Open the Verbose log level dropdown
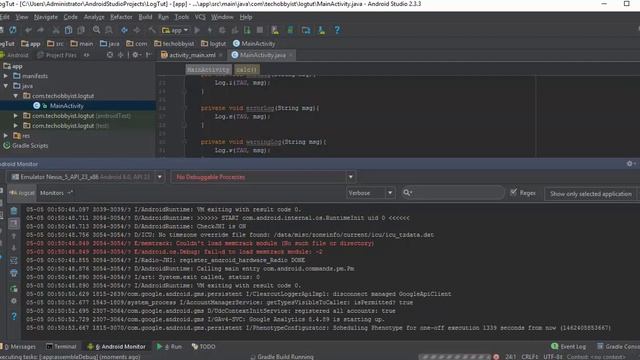 (371, 193)
